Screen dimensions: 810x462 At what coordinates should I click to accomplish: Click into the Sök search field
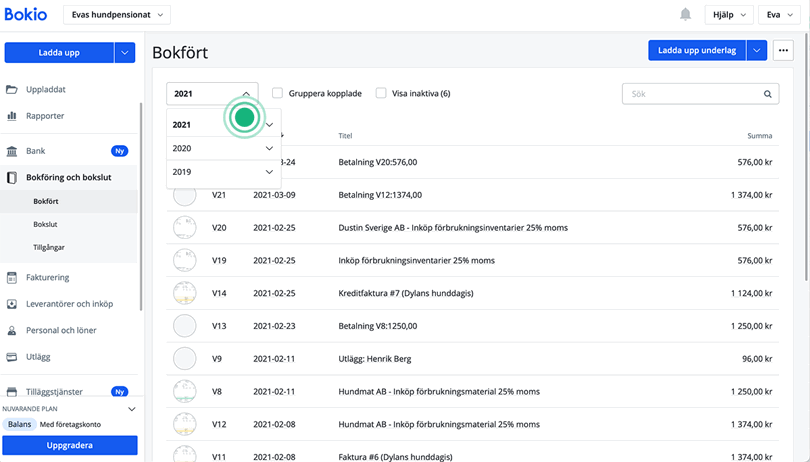tap(690, 94)
